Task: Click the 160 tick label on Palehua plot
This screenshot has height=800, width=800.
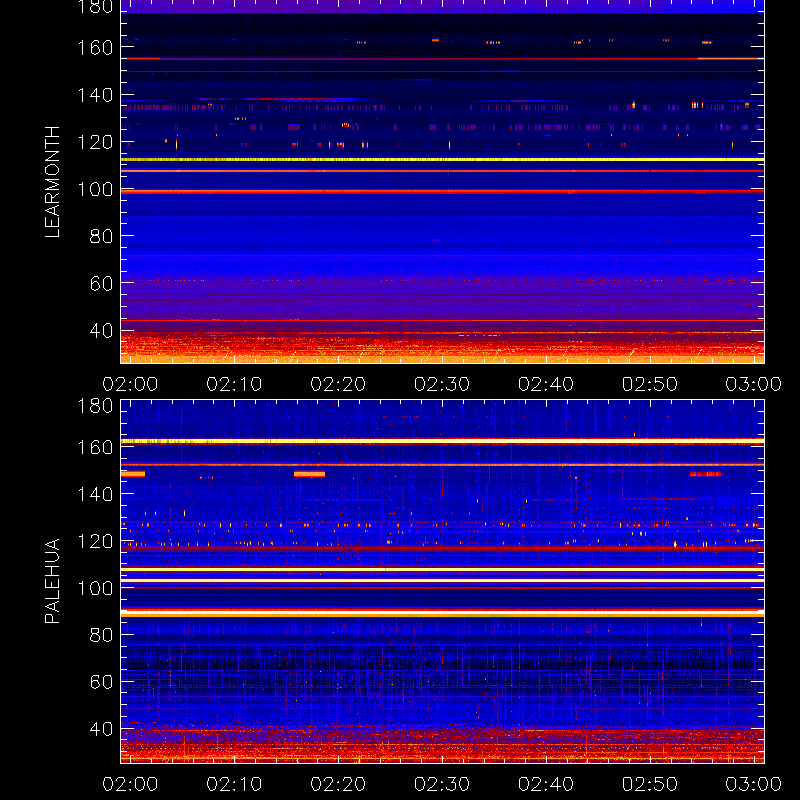Action: click(95, 447)
